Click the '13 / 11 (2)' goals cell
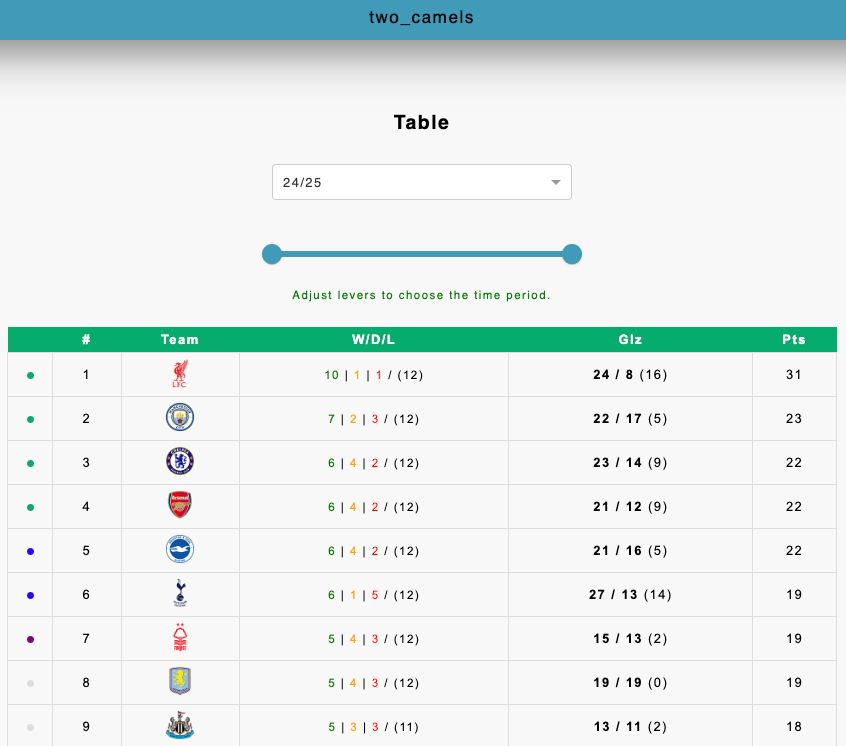 pyautogui.click(x=630, y=727)
